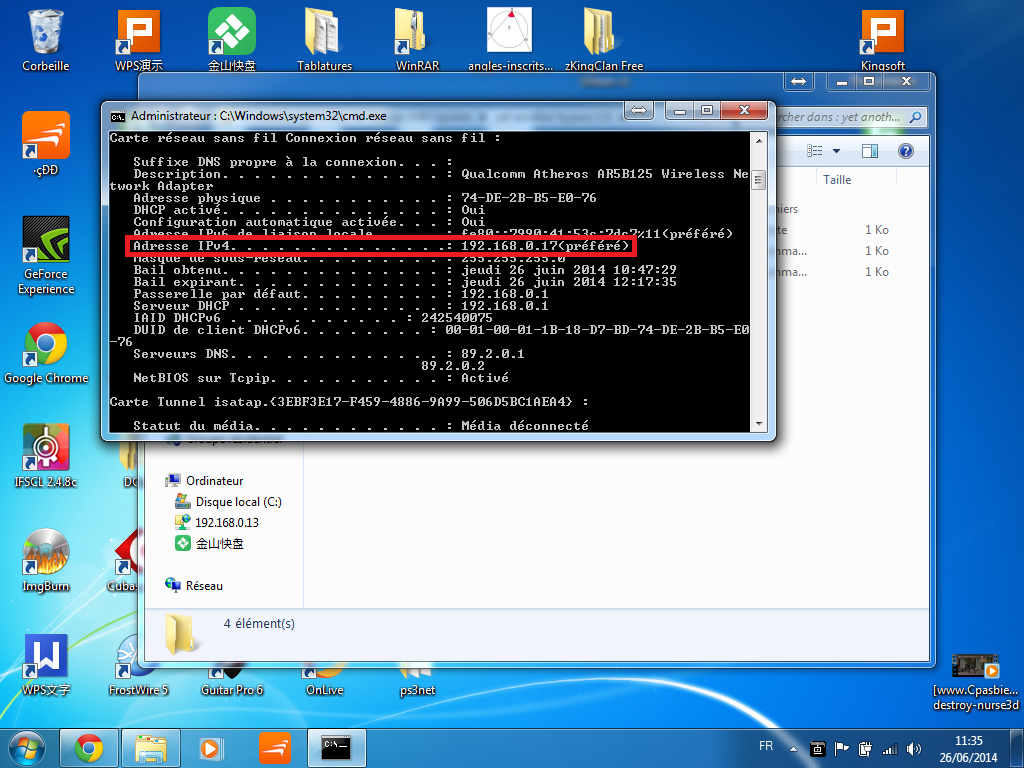
Task: Click the volume speaker tray icon
Action: point(911,748)
